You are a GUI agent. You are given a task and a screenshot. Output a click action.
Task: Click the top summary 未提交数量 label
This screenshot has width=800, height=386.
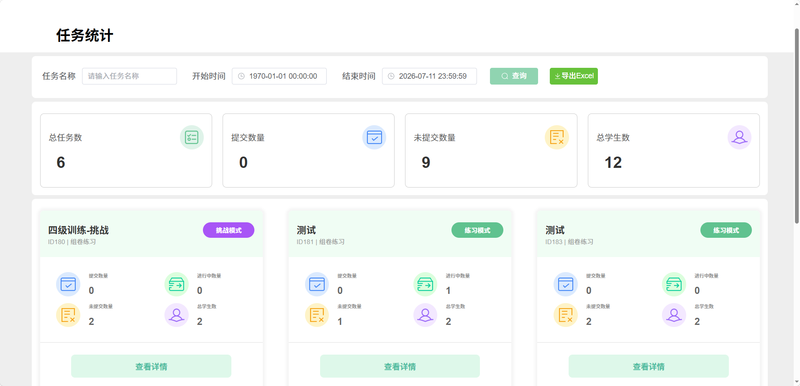tap(435, 137)
